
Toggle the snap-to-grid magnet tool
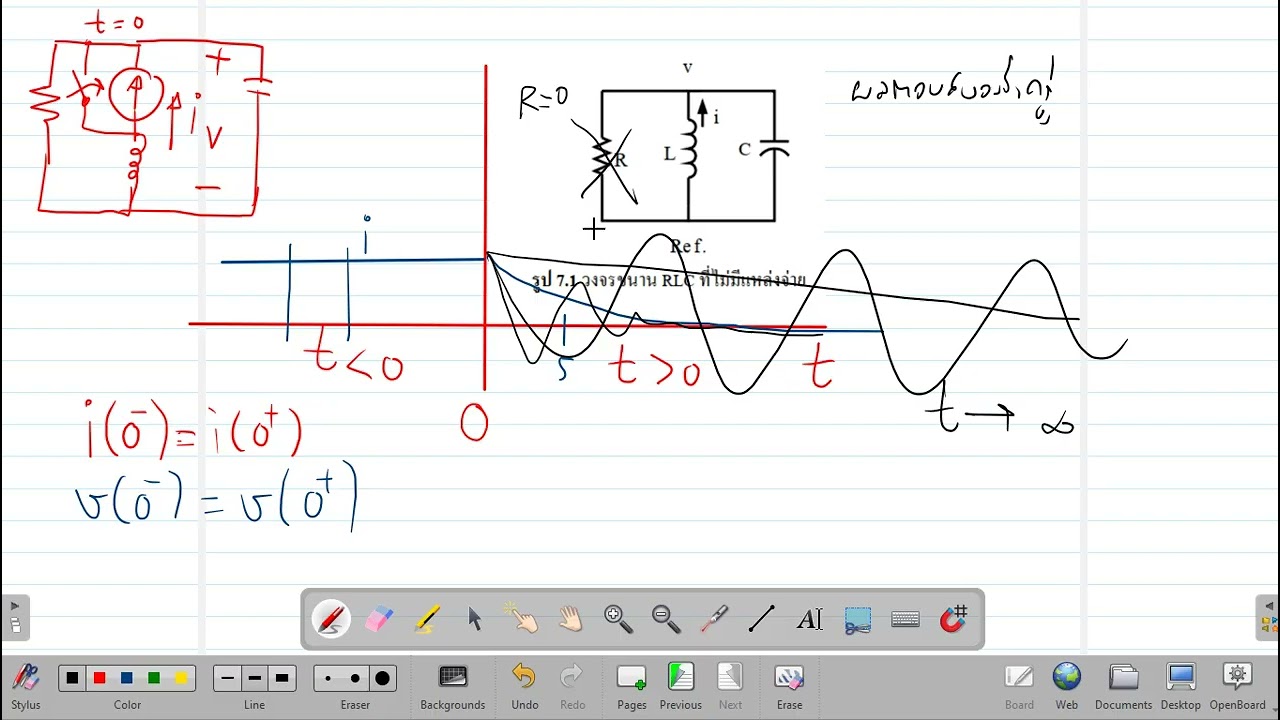[953, 619]
